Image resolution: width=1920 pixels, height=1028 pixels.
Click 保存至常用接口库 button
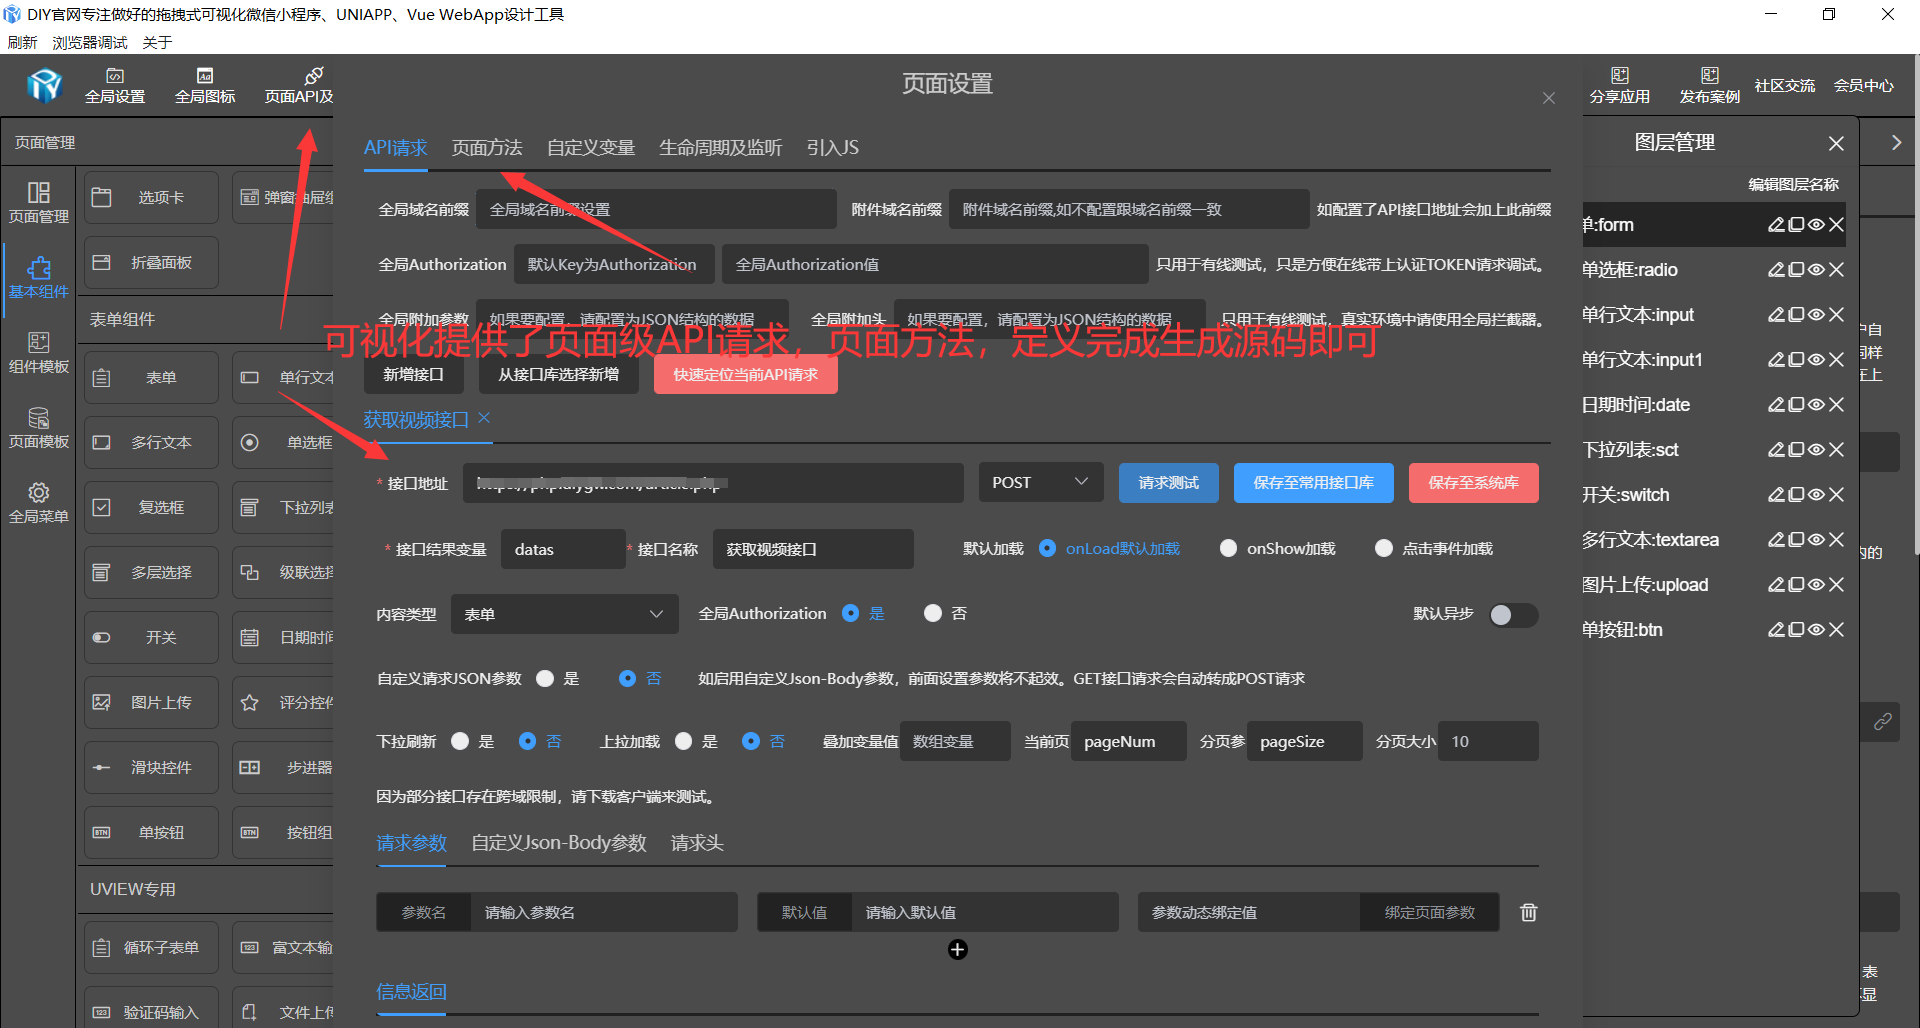(1313, 483)
